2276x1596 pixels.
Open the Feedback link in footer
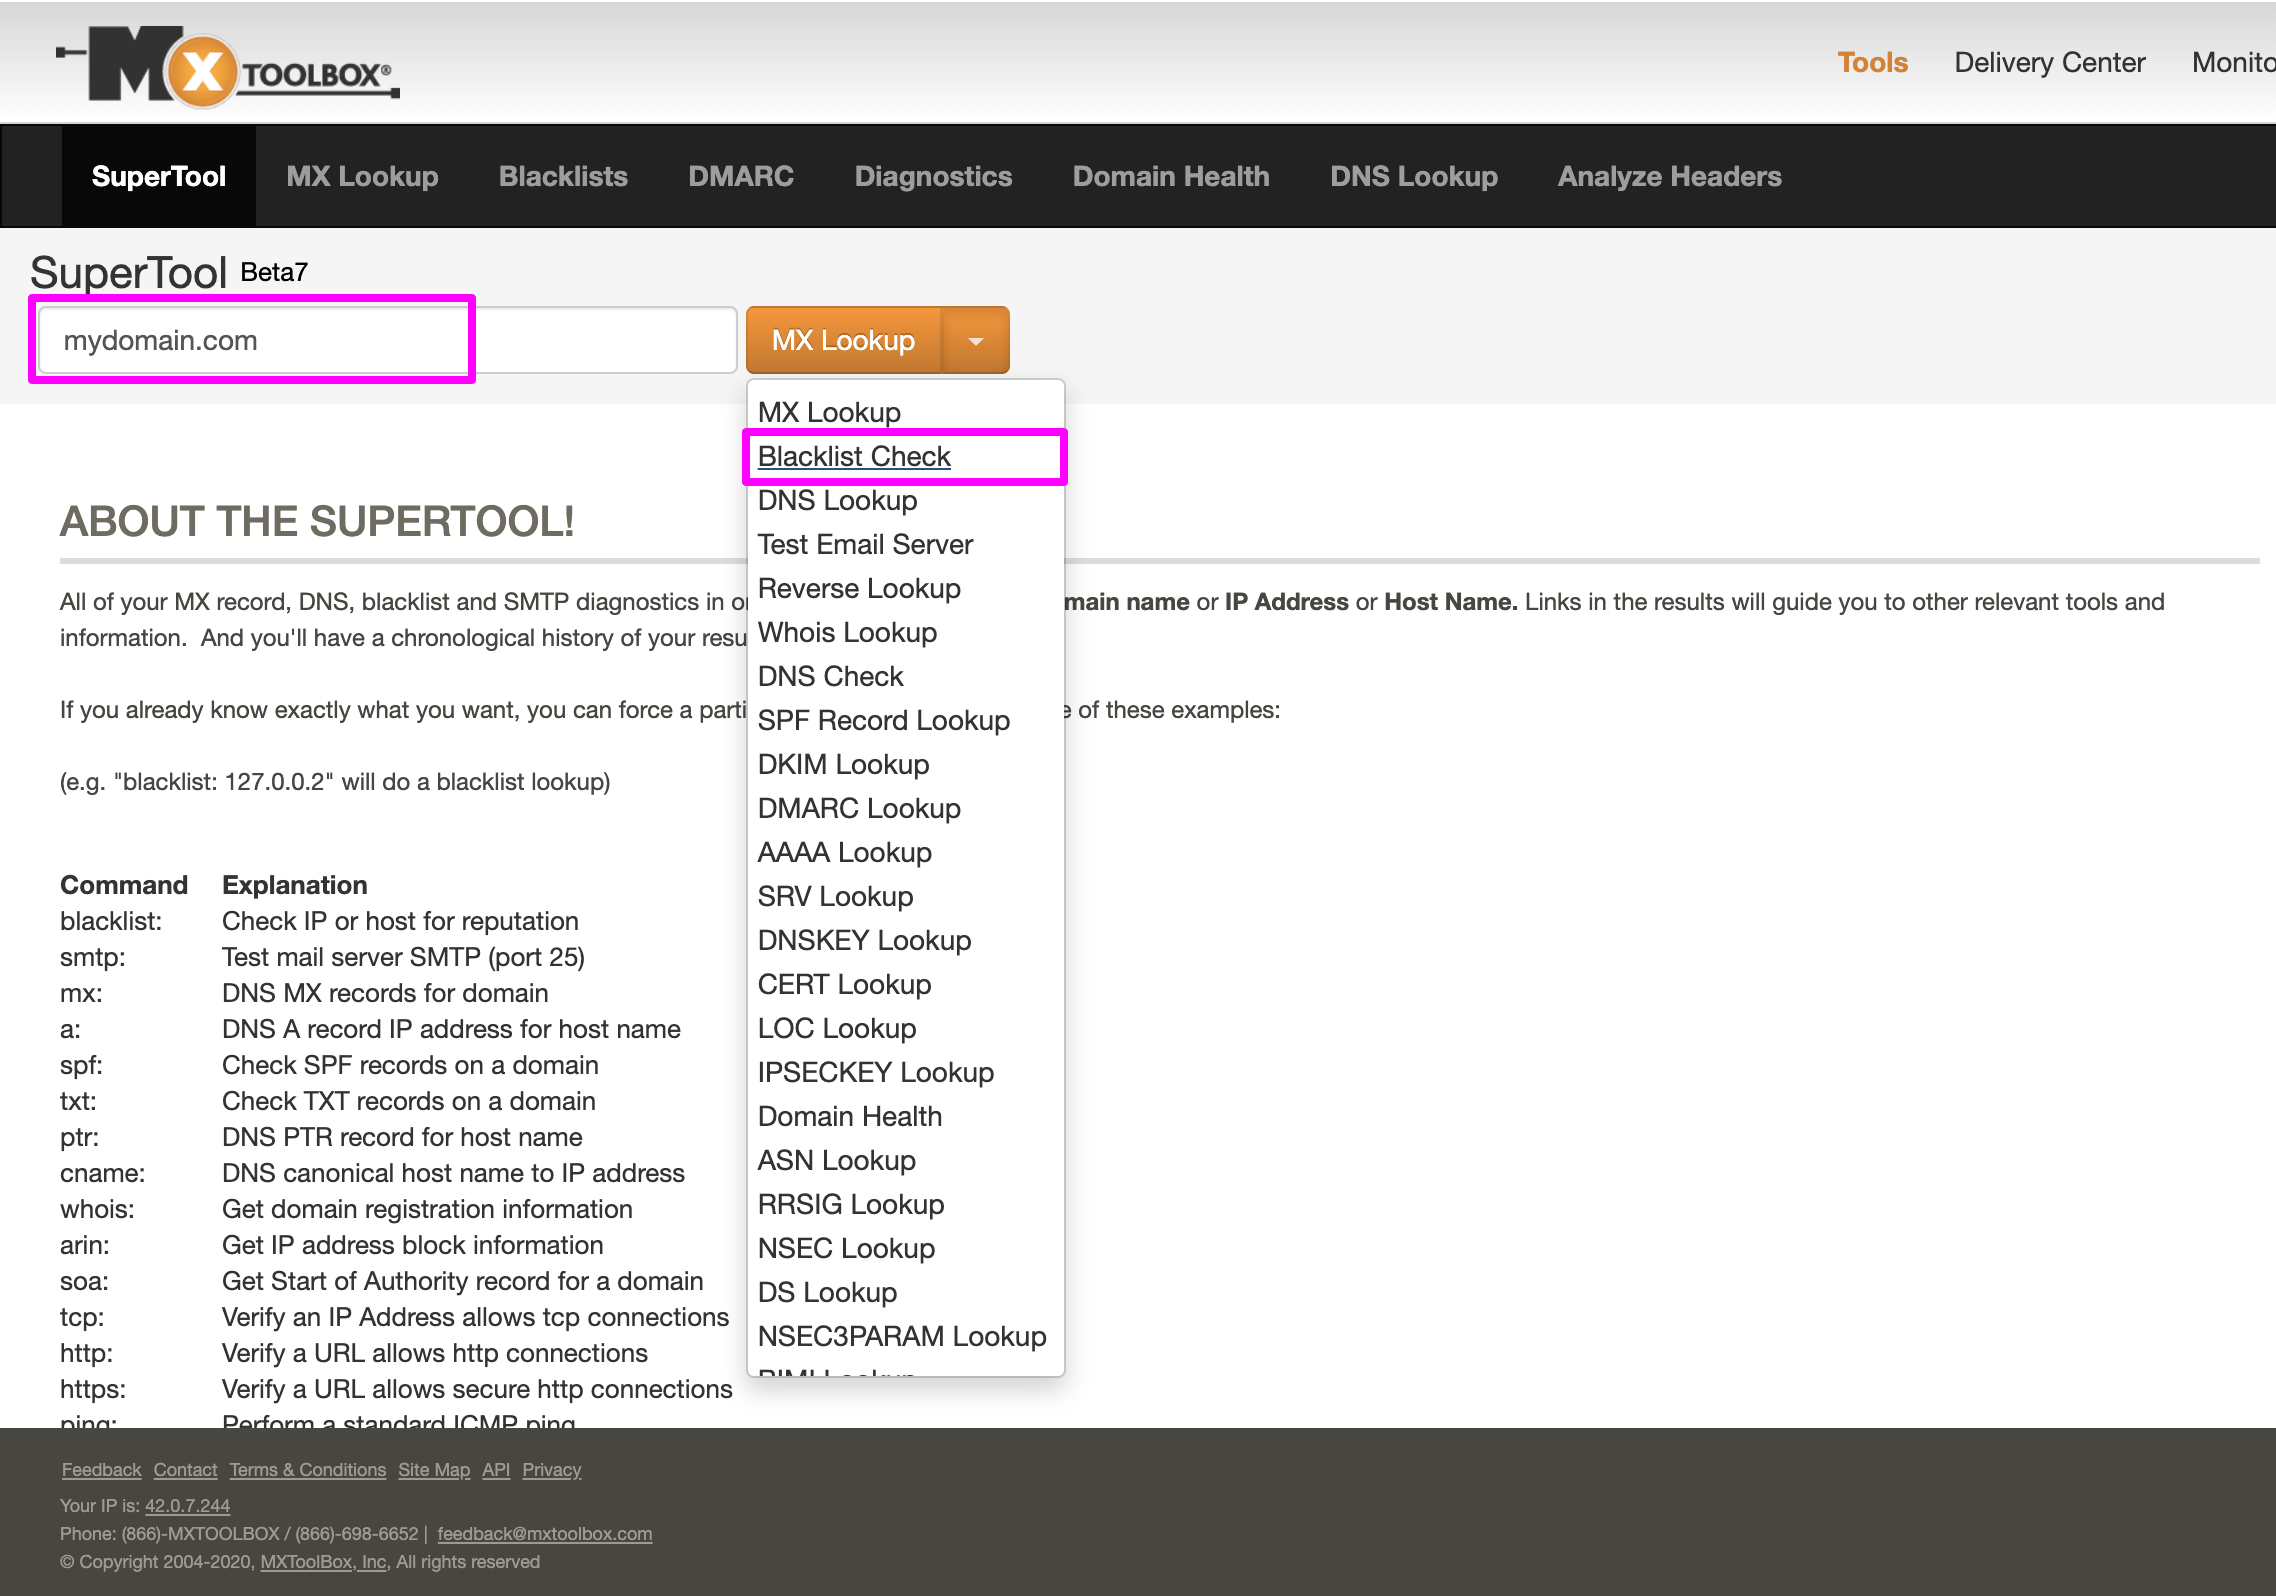[x=100, y=1469]
